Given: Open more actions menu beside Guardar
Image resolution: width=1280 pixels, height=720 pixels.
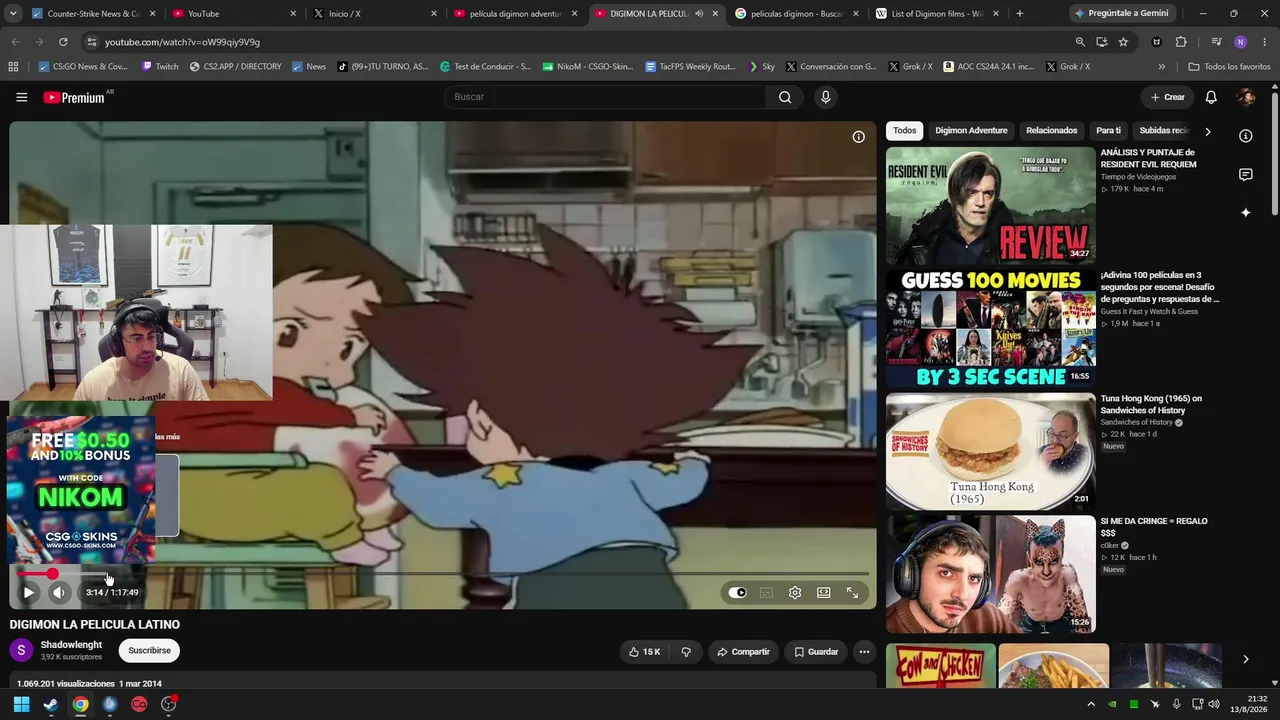Looking at the screenshot, I should (864, 652).
